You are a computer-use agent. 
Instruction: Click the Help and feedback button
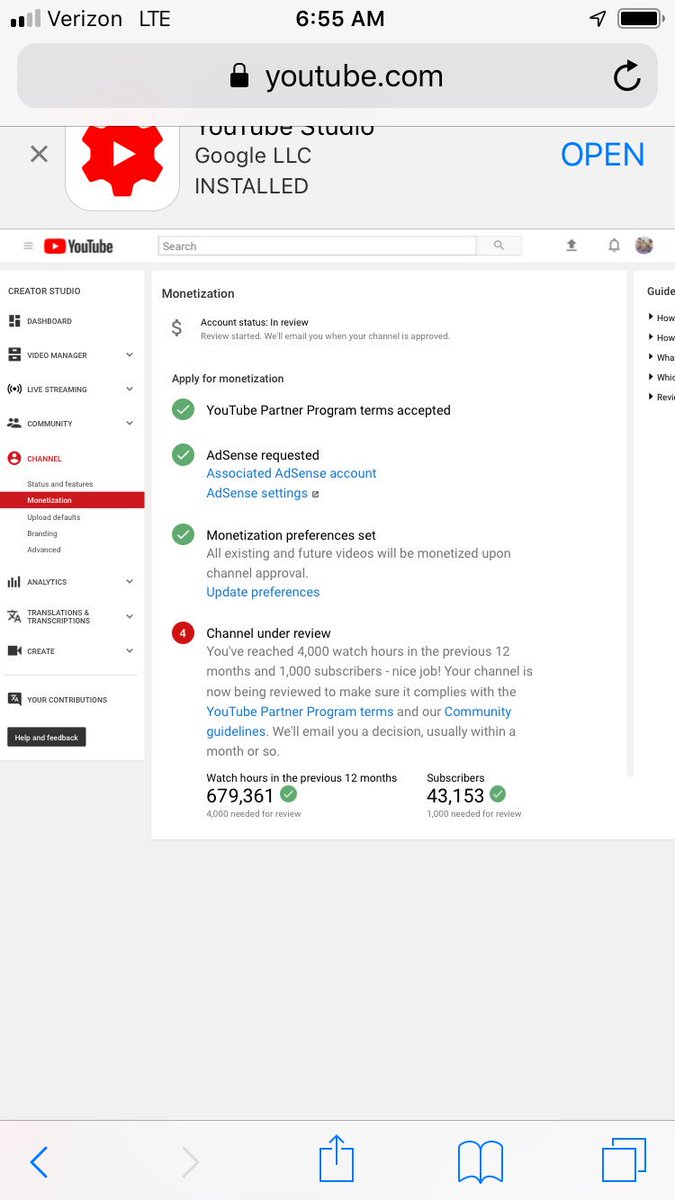[46, 737]
